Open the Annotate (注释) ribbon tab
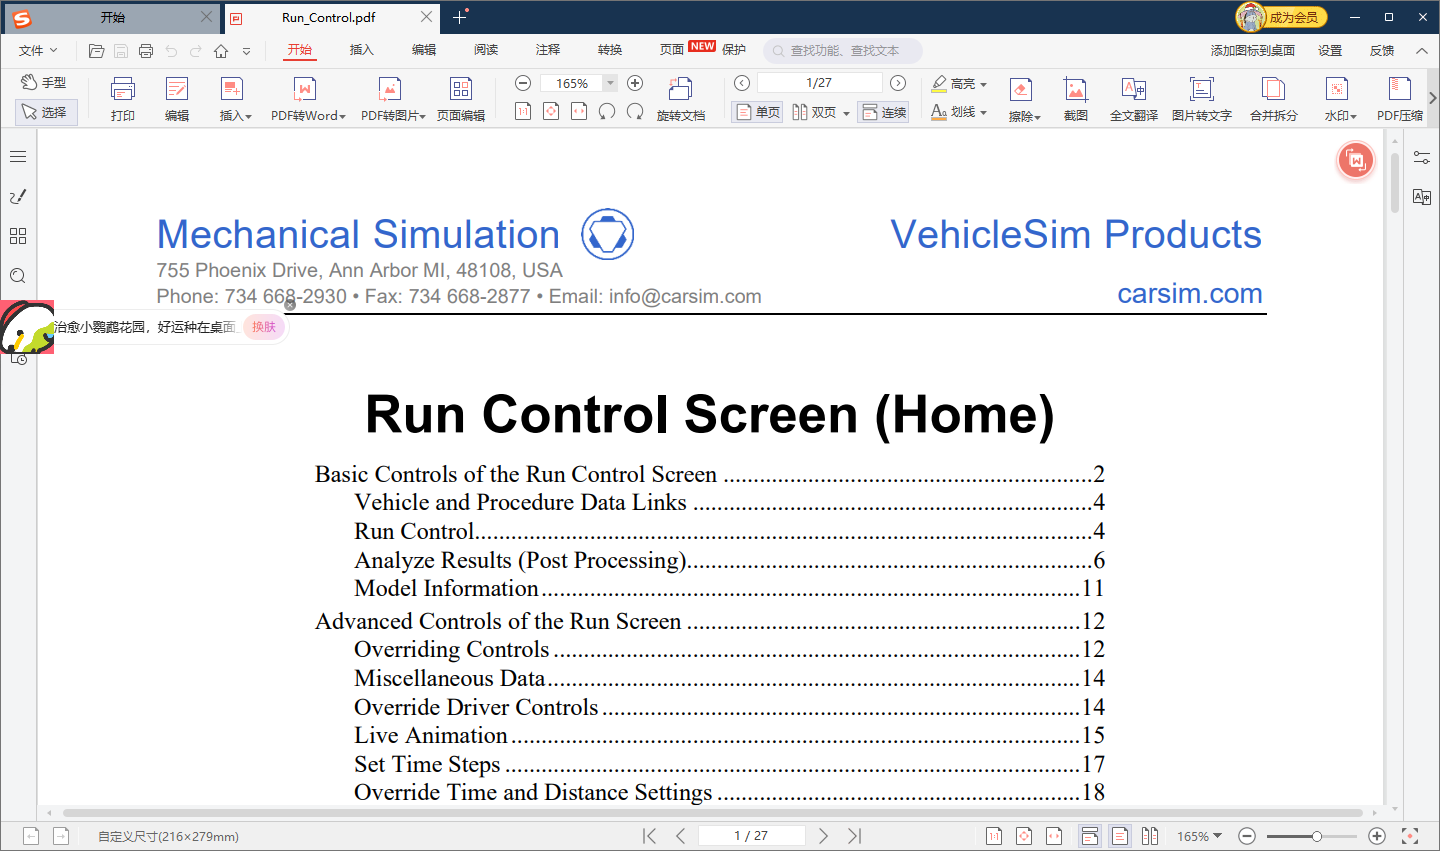 tap(547, 50)
